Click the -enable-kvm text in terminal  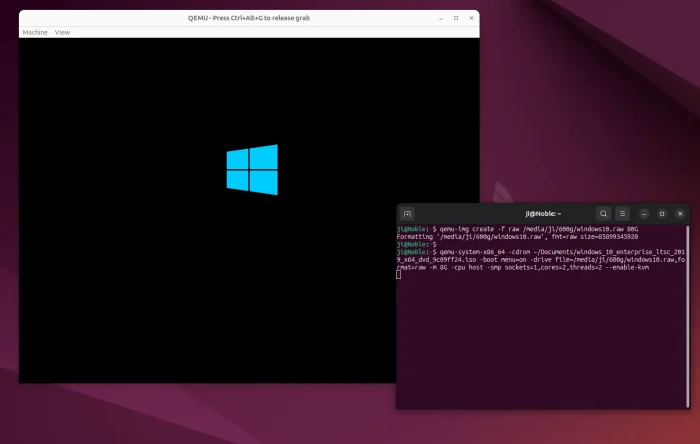tap(628, 267)
